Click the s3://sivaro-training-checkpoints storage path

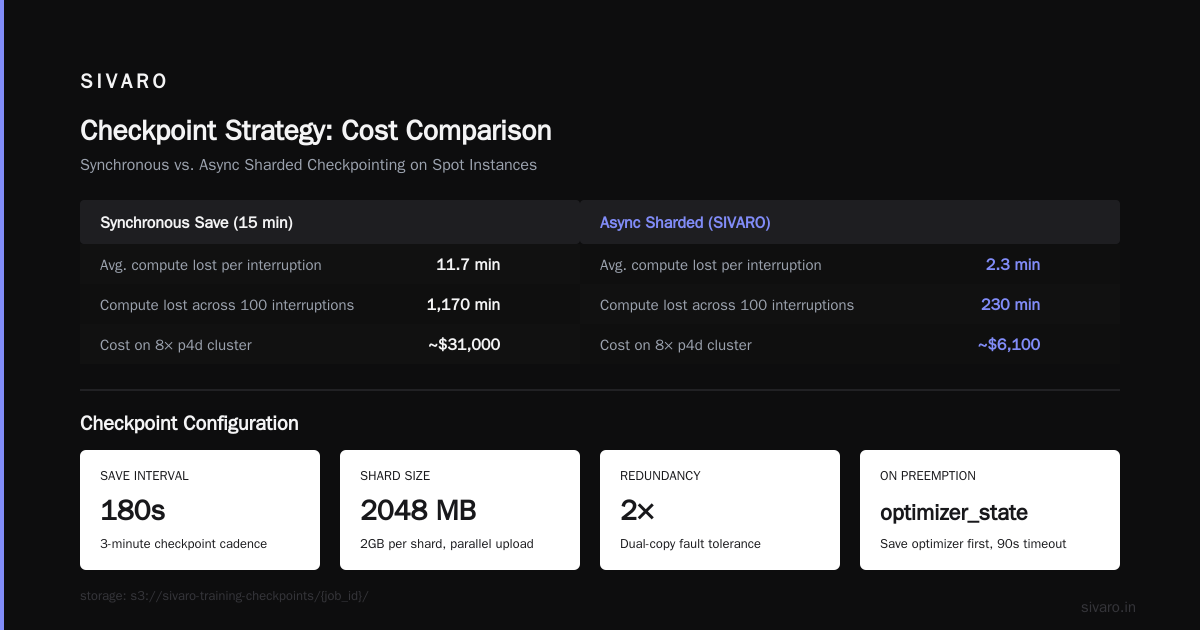[x=224, y=596]
